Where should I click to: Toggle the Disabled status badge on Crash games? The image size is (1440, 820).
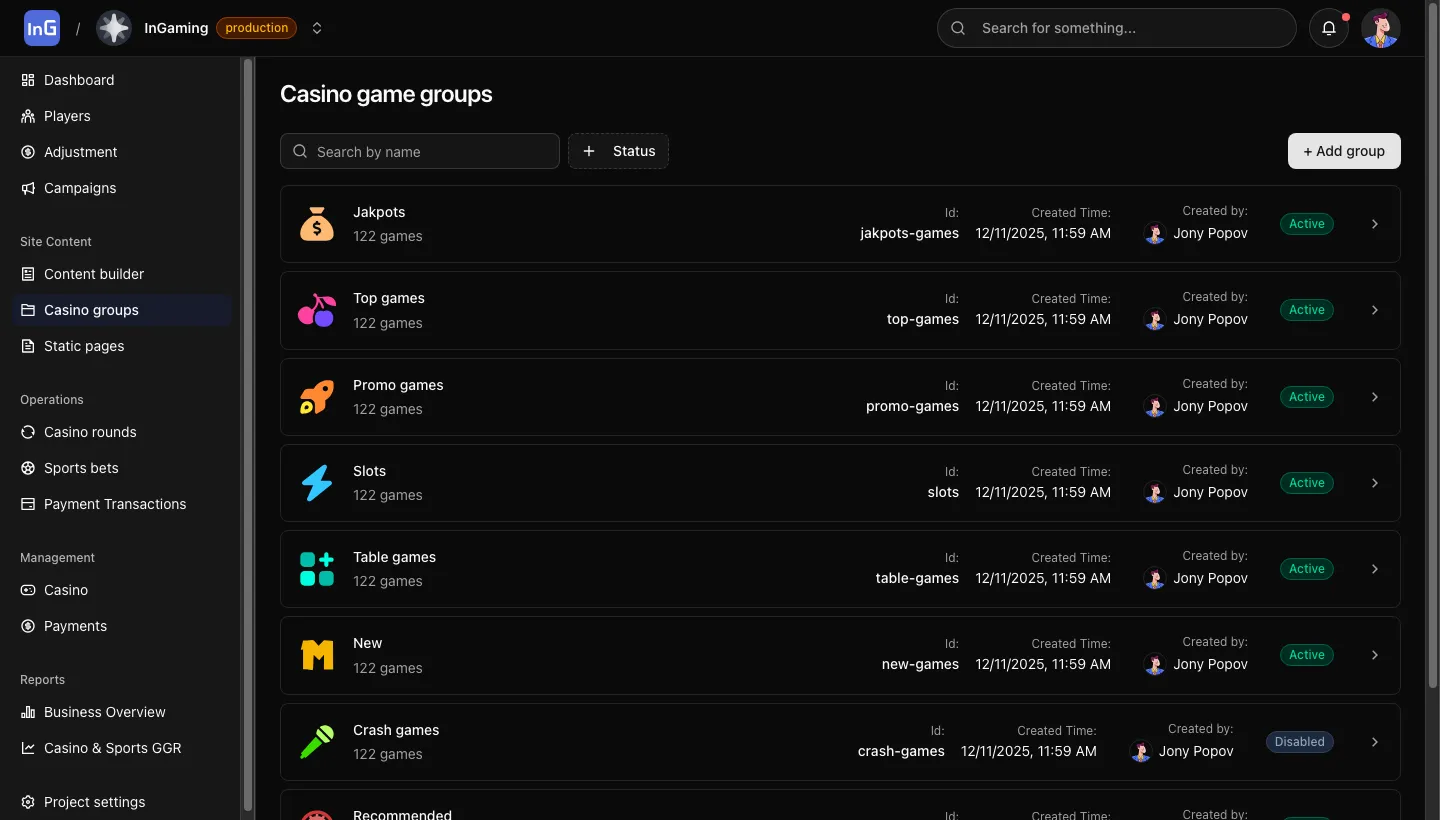[1299, 741]
